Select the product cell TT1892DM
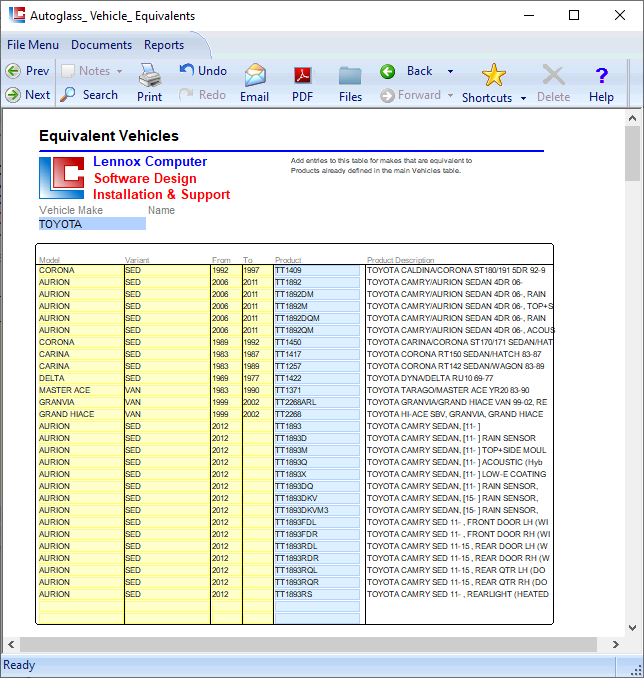The image size is (644, 678). (x=317, y=294)
